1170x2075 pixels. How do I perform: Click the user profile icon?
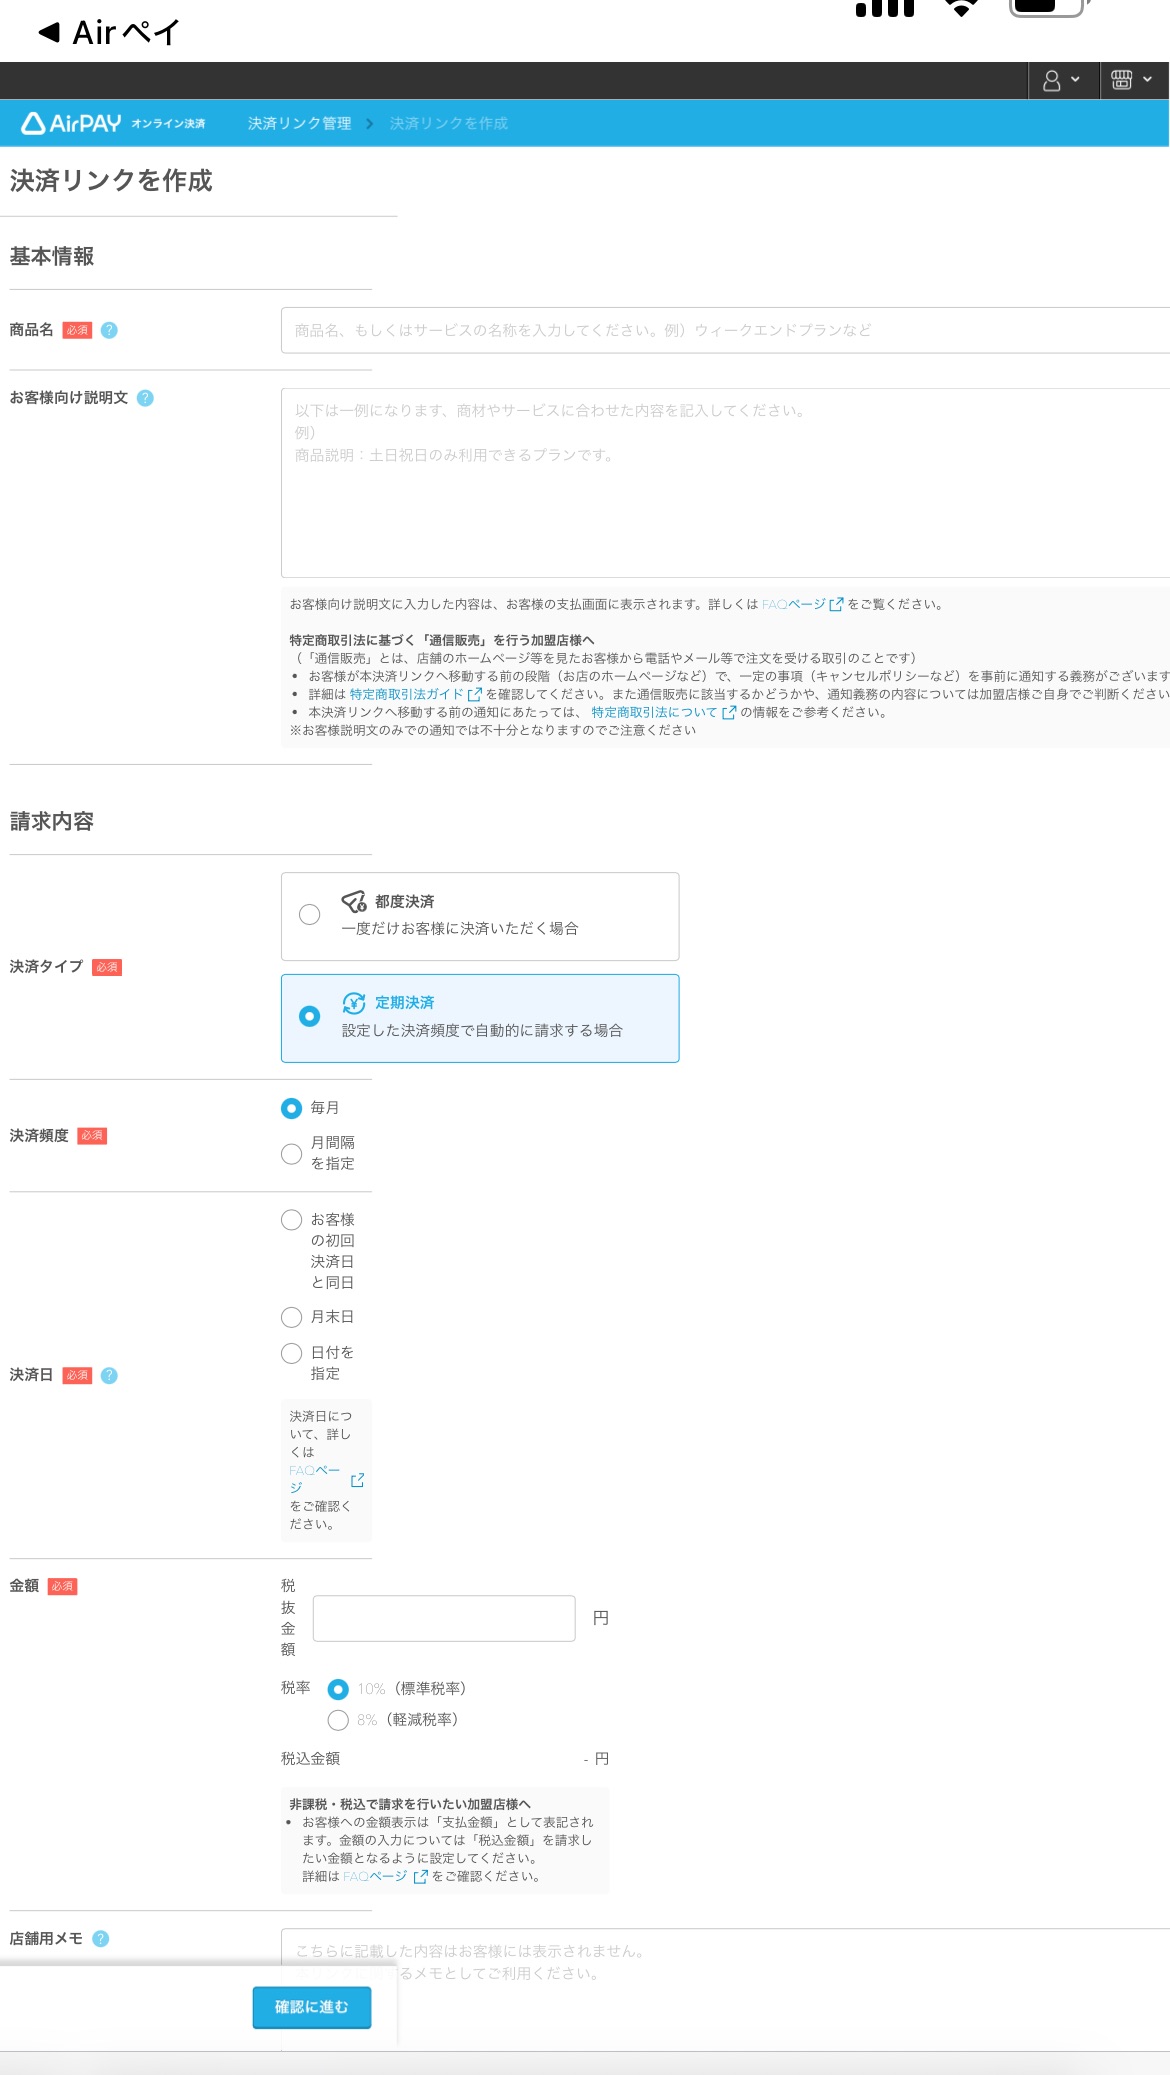(1052, 80)
